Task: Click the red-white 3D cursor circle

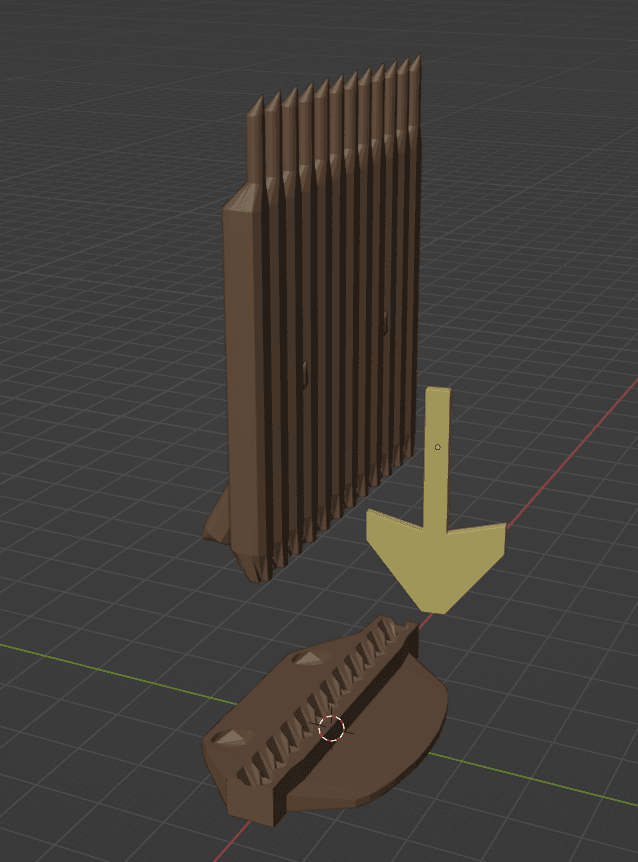Action: click(332, 728)
